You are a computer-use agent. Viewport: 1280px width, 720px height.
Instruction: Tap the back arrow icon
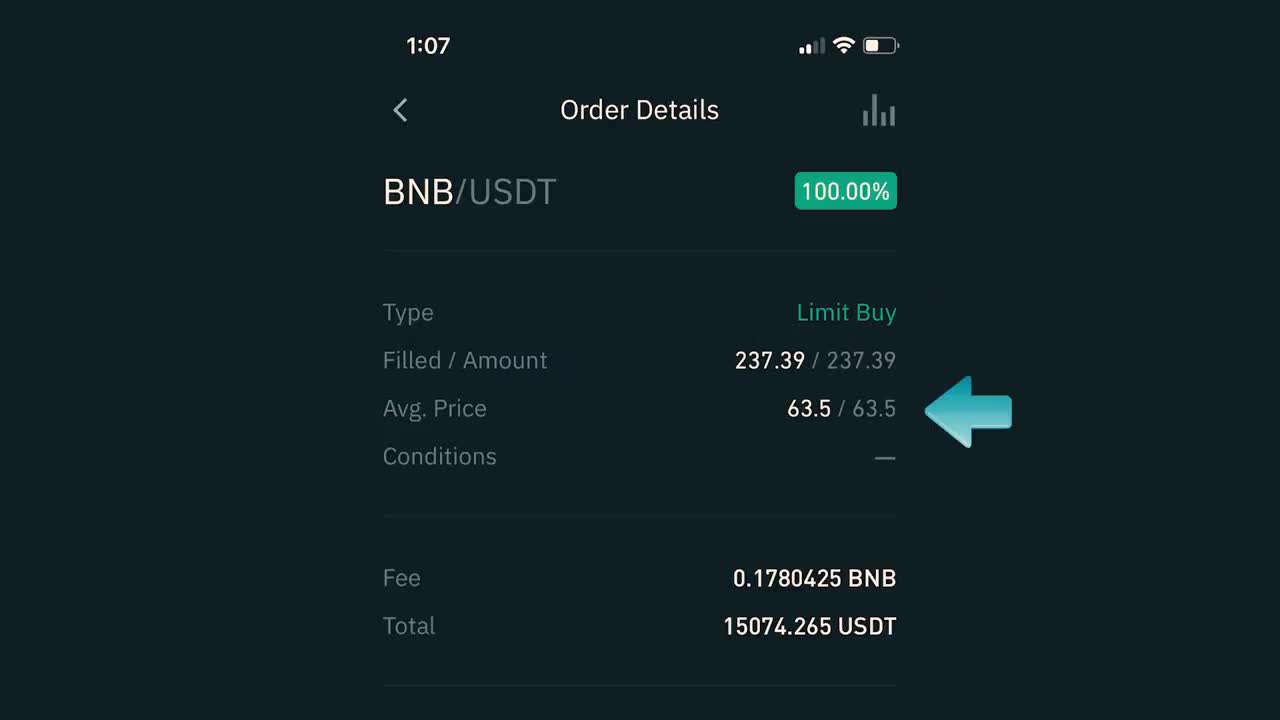400,110
